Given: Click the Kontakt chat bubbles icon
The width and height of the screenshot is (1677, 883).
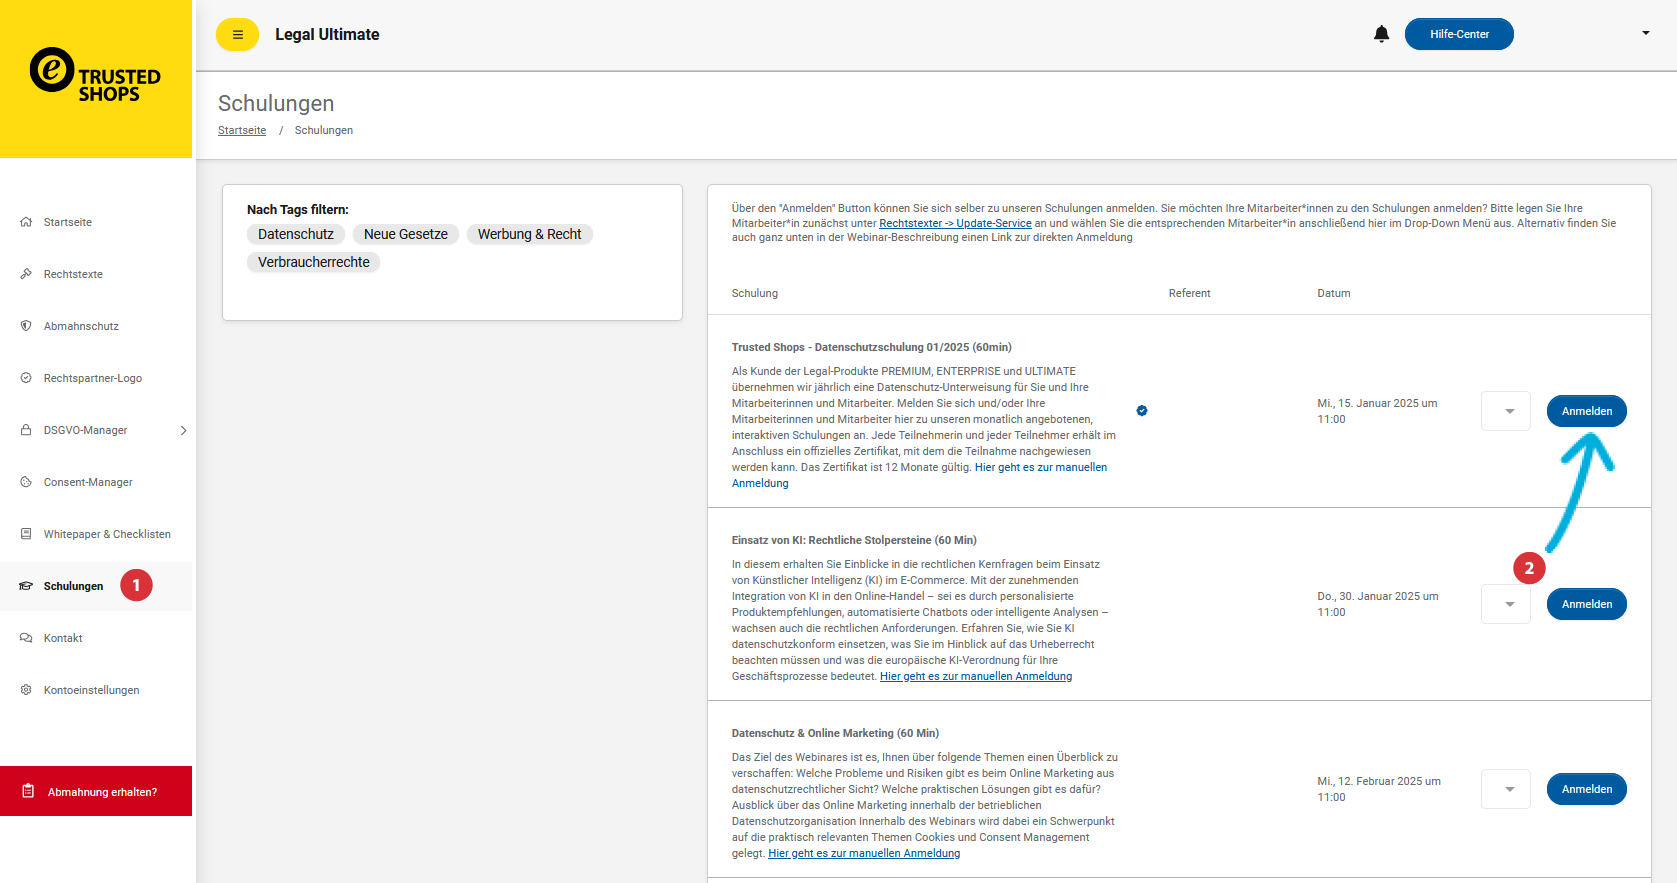Looking at the screenshot, I should (26, 638).
